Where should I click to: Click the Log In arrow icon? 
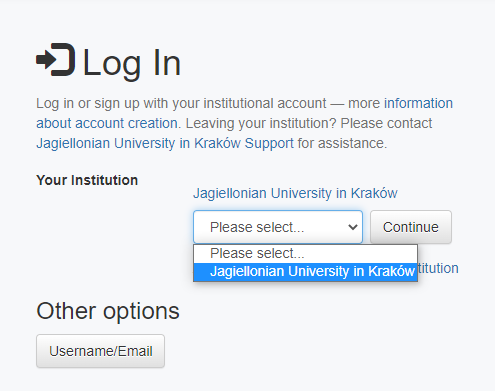[x=55, y=60]
